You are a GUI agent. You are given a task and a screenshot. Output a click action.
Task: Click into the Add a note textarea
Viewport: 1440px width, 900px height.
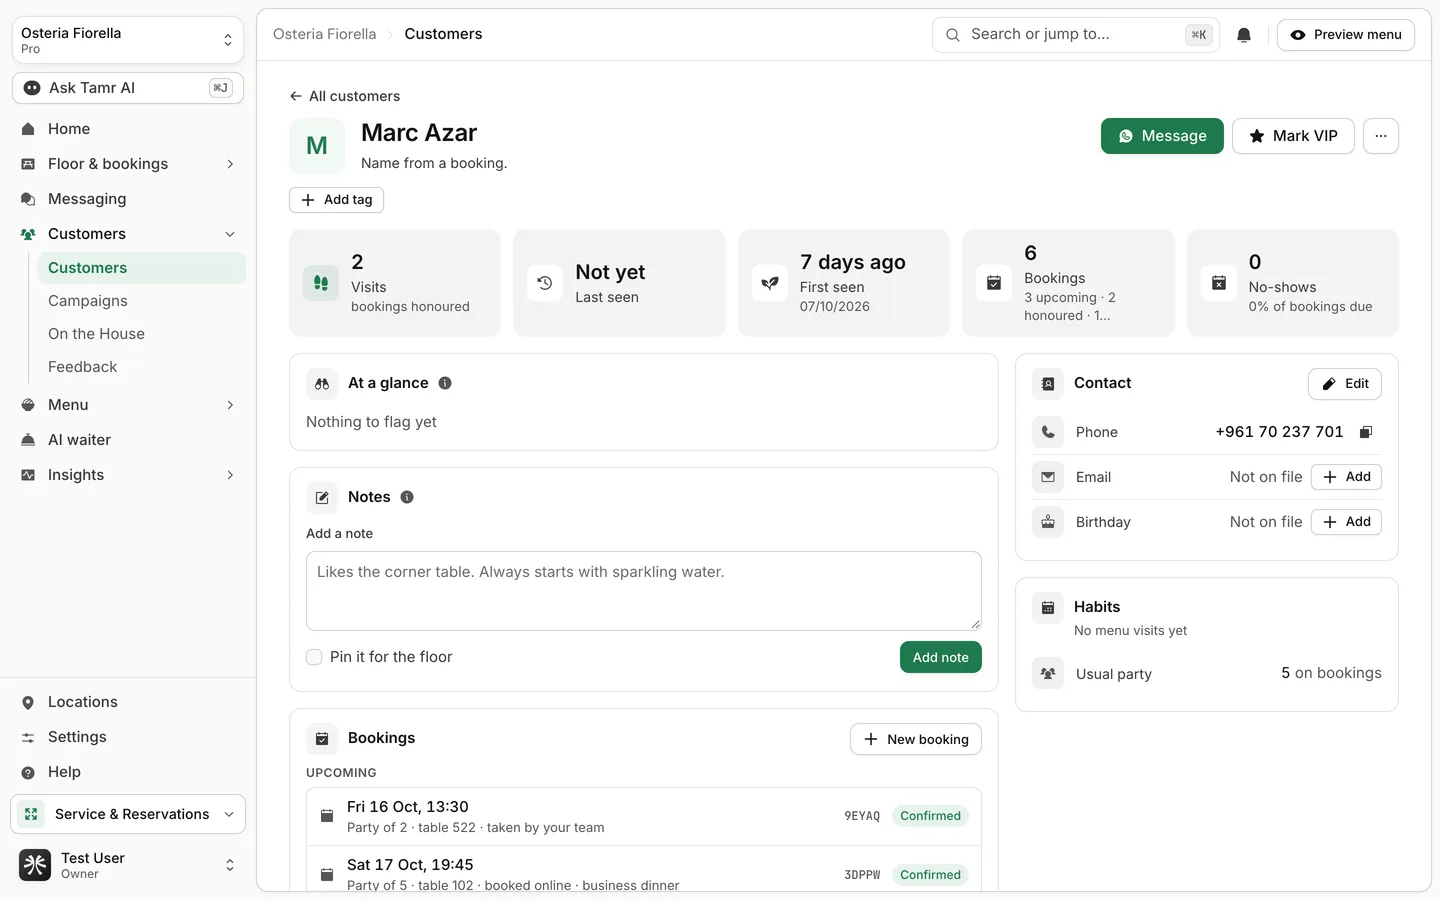[644, 591]
